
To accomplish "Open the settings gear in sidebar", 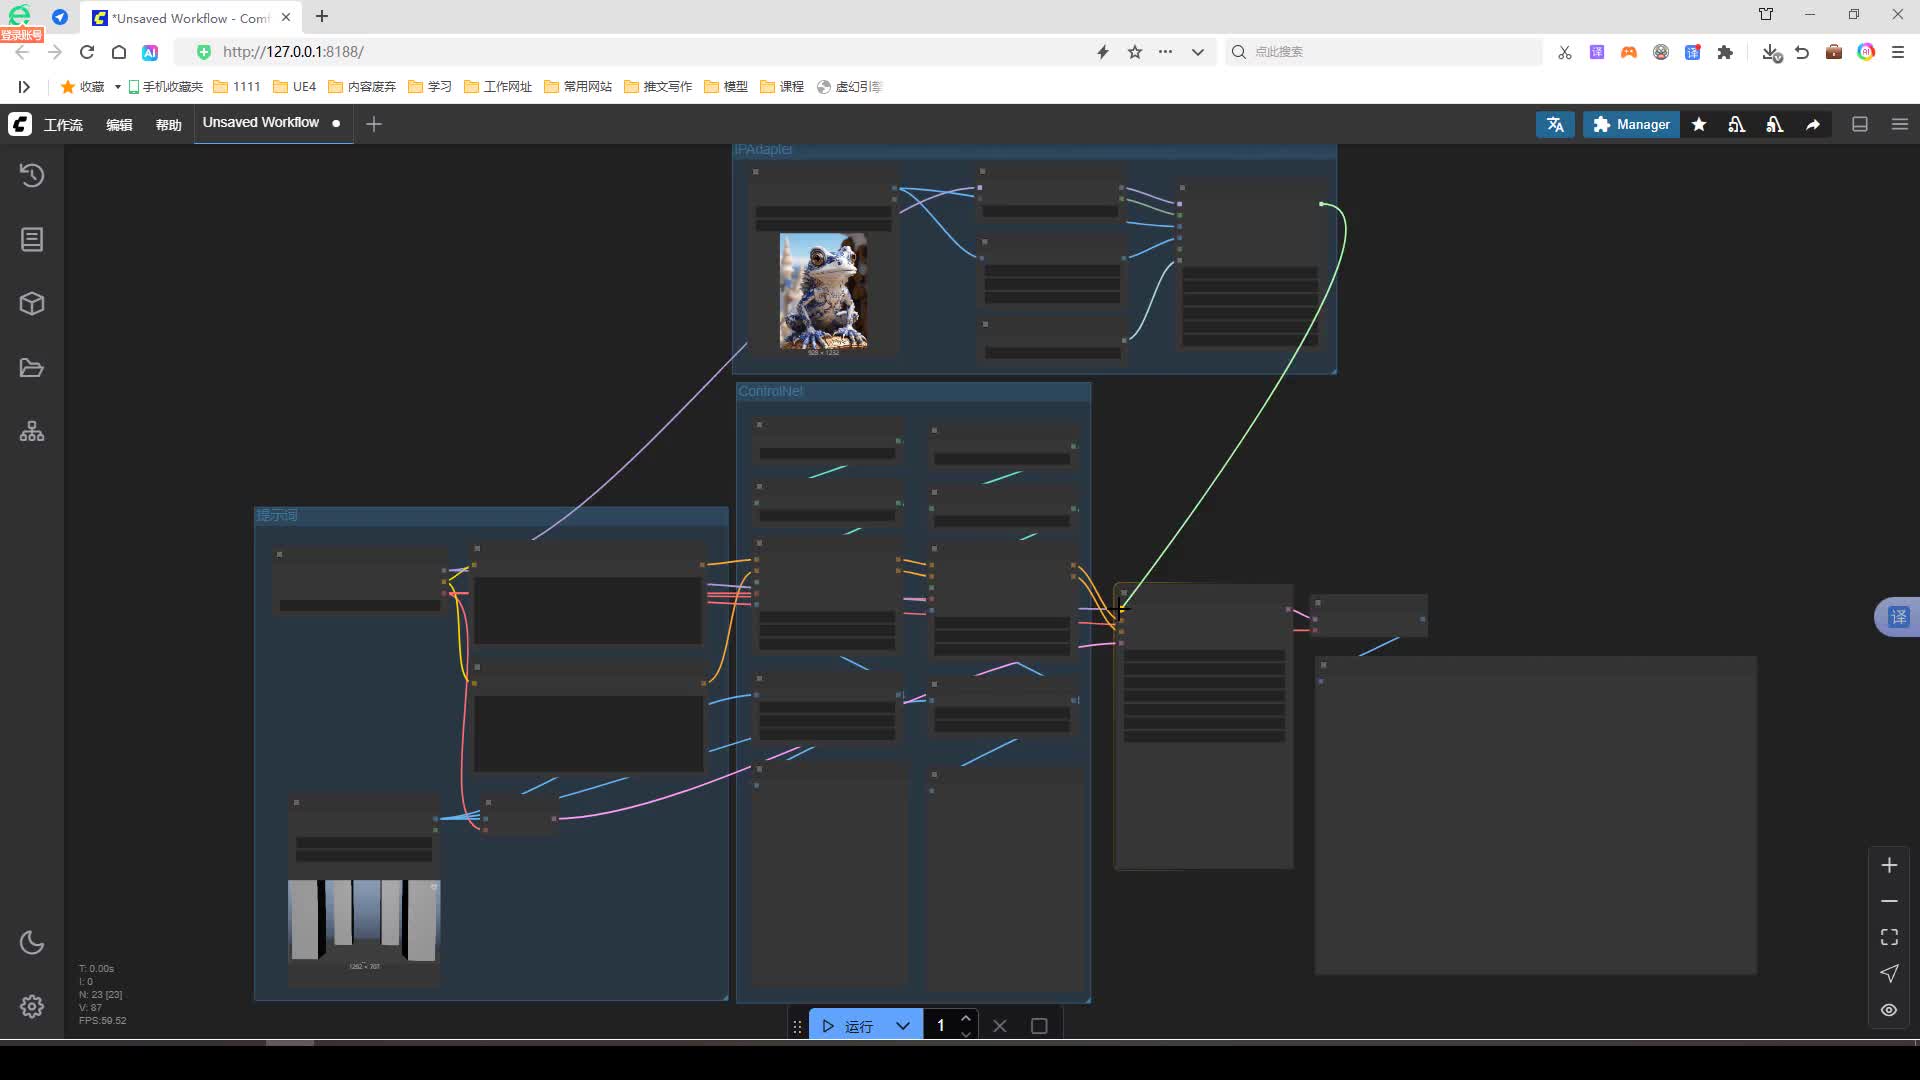I will point(32,1006).
